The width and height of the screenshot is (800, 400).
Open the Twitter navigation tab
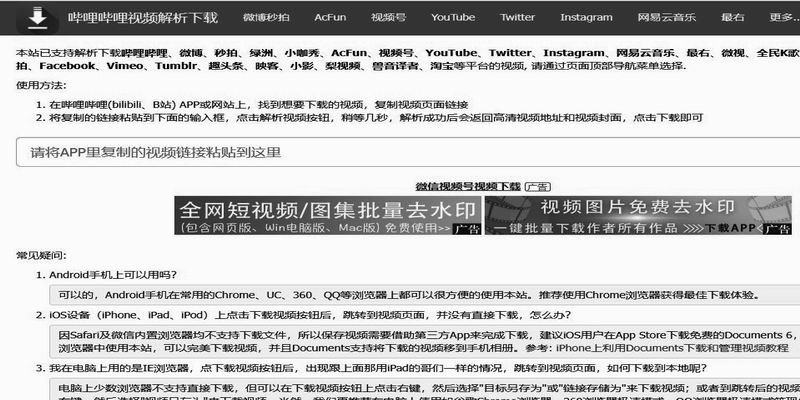tap(517, 18)
